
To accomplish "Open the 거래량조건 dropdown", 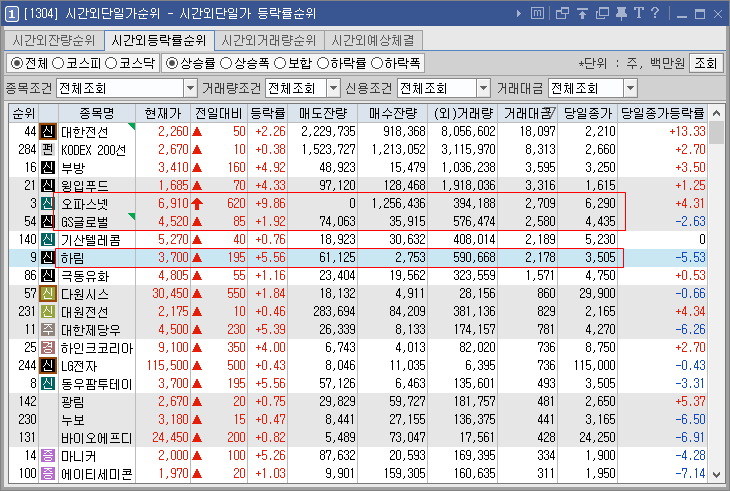I will coord(333,88).
